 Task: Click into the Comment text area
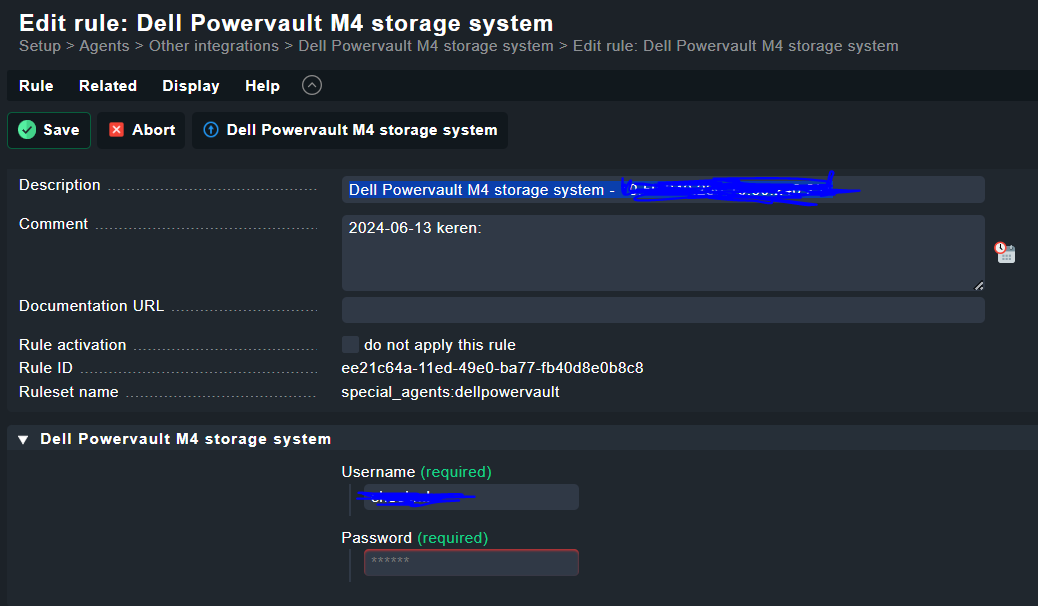coord(663,253)
